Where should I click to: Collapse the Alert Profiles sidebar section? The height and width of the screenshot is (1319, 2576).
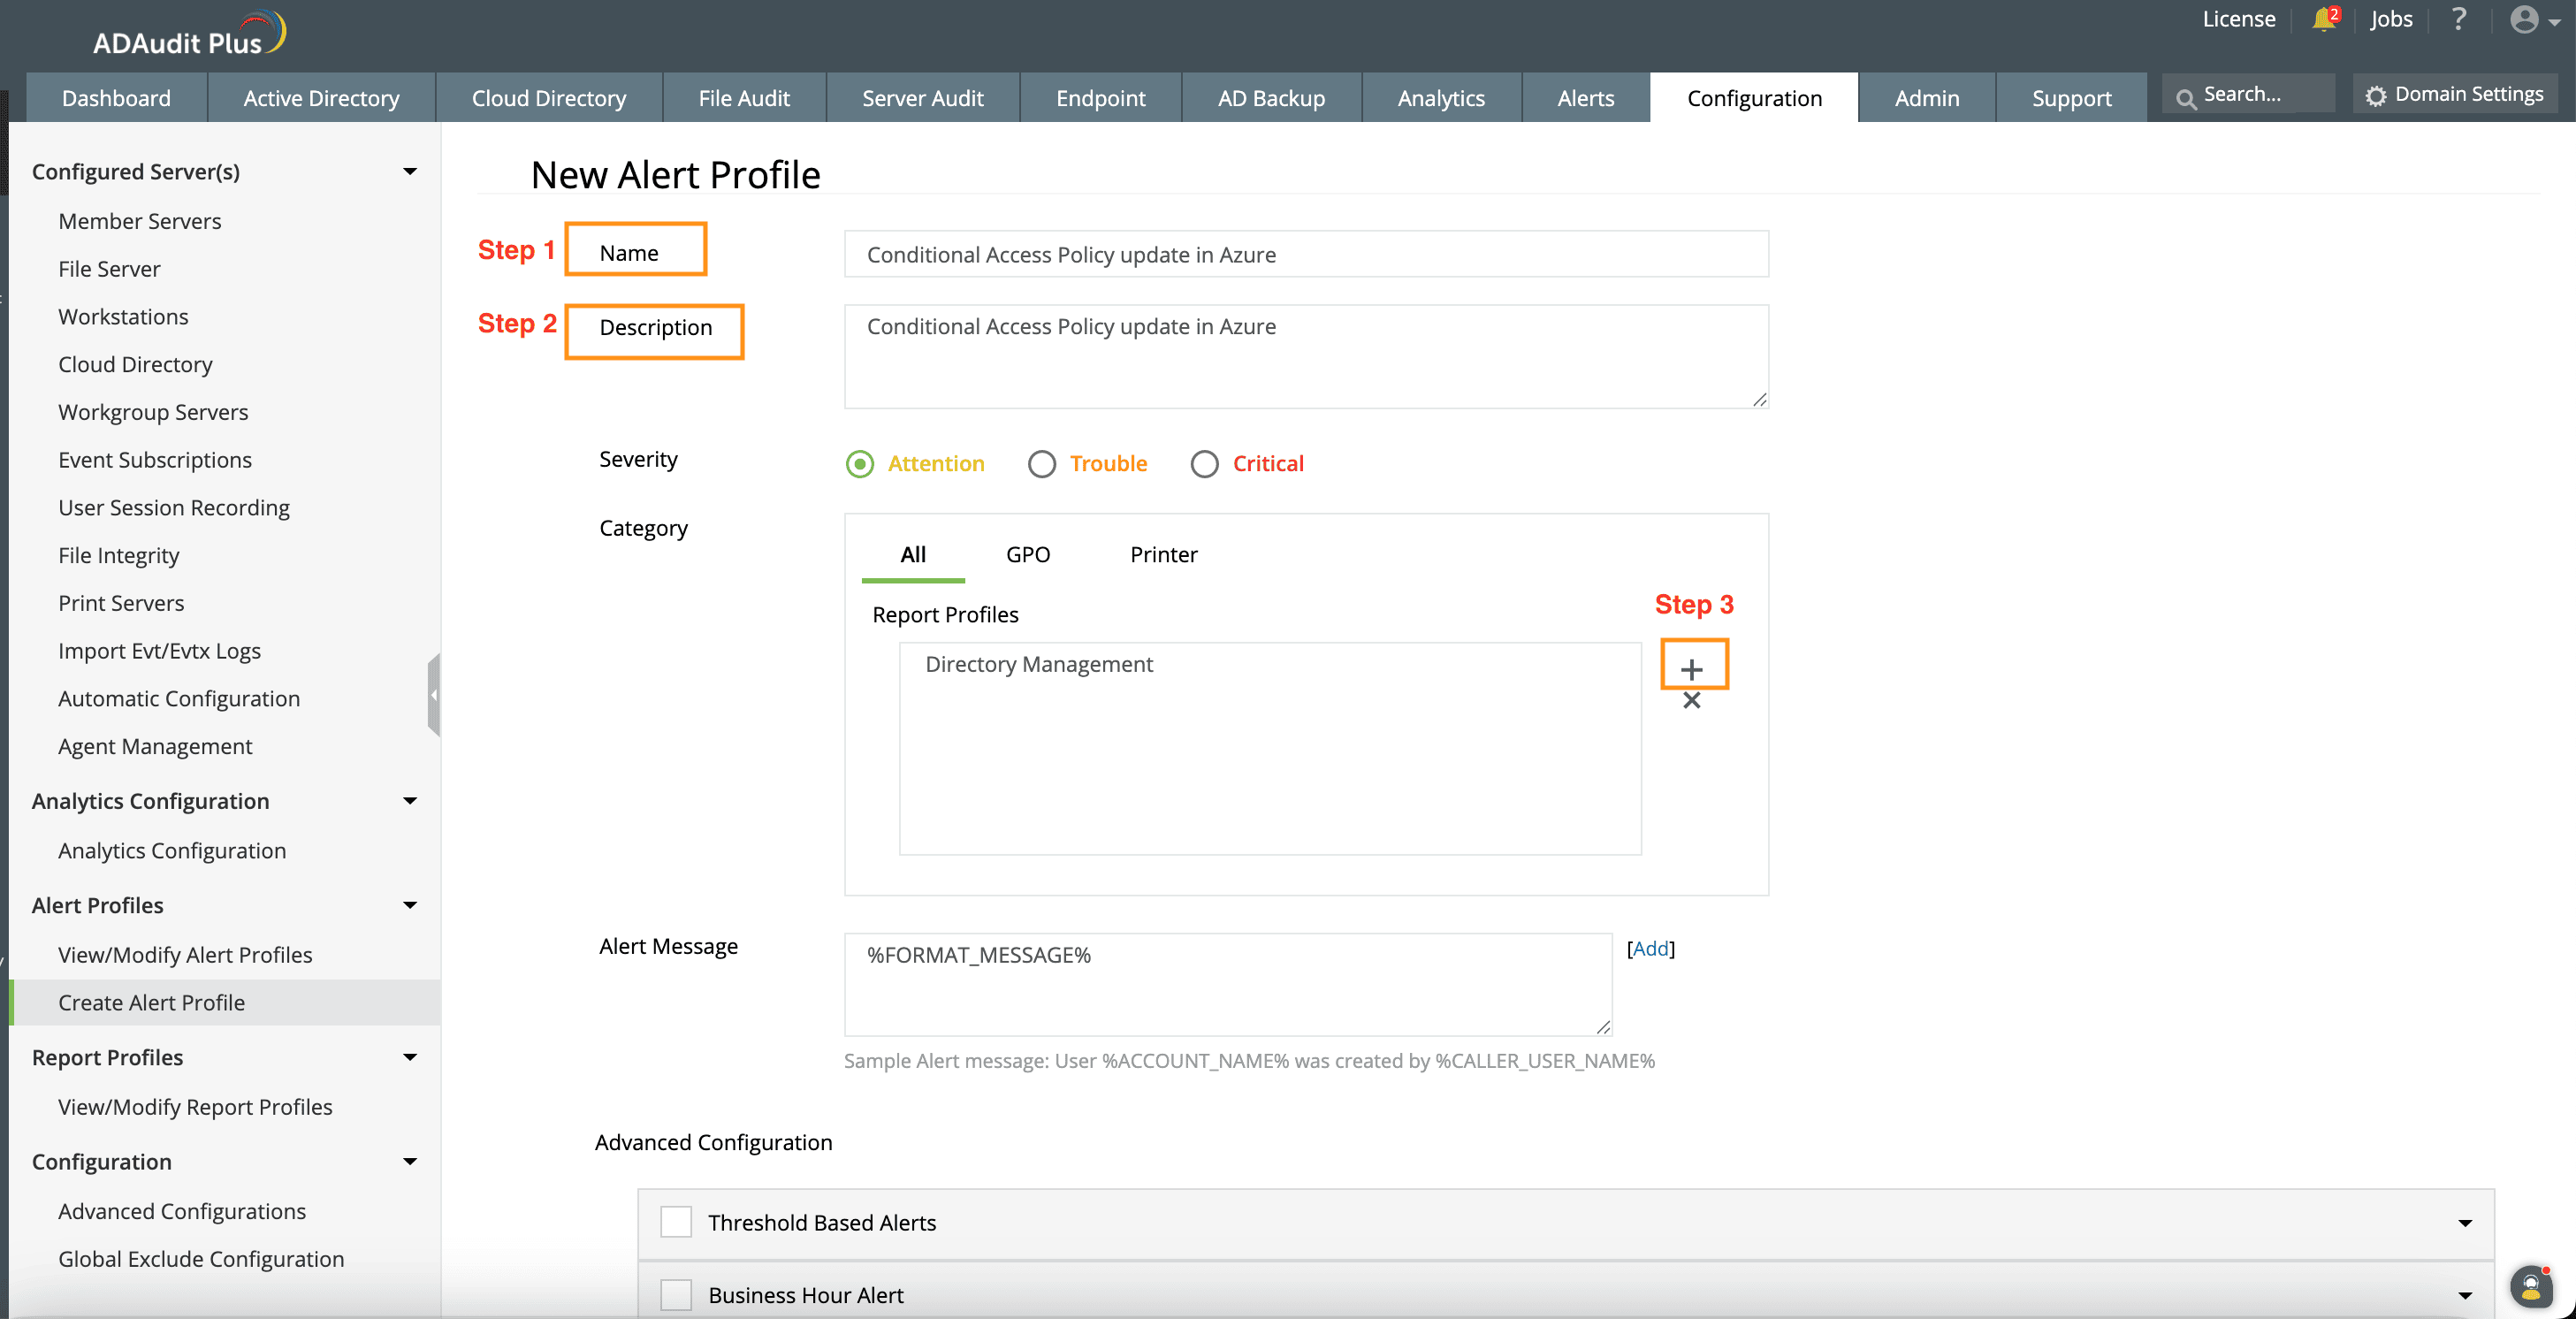pyautogui.click(x=410, y=905)
